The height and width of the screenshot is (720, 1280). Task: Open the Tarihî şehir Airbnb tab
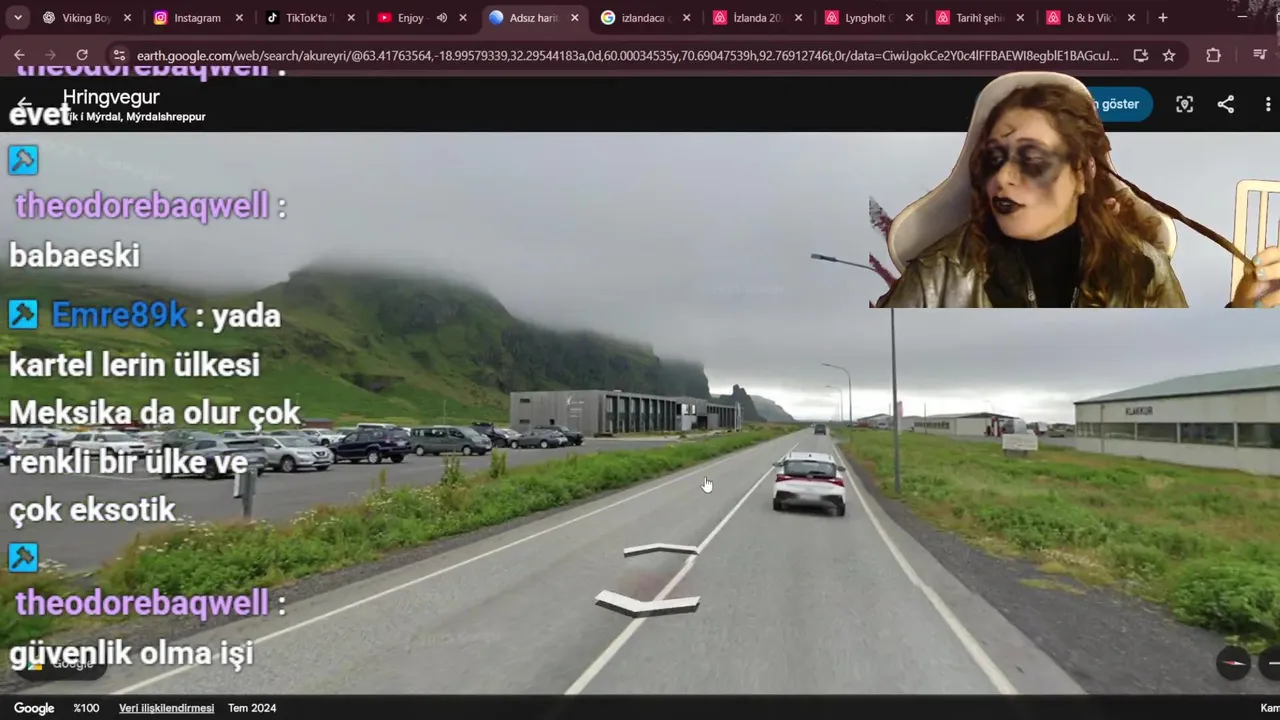click(981, 18)
